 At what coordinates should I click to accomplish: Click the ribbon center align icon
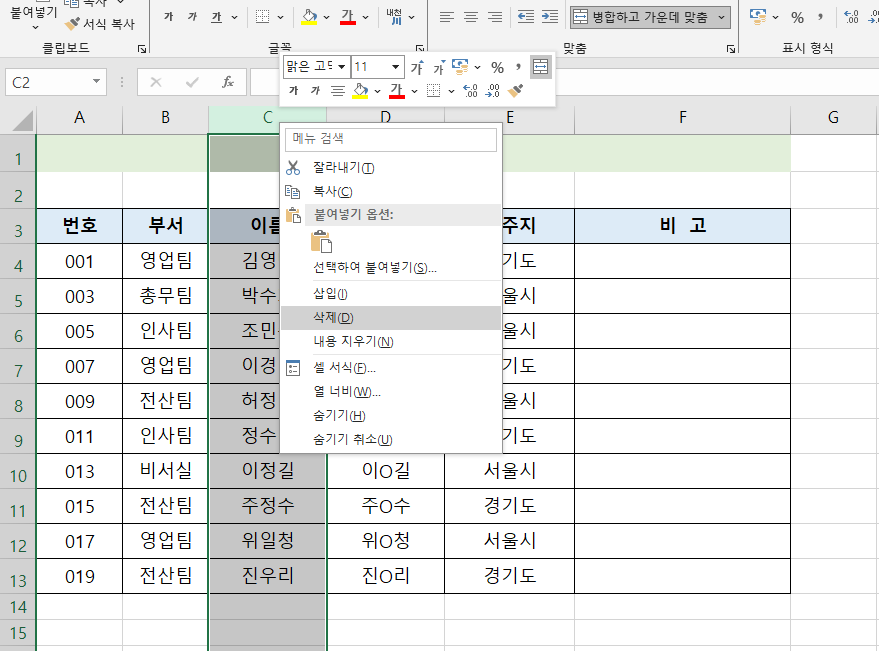[471, 17]
